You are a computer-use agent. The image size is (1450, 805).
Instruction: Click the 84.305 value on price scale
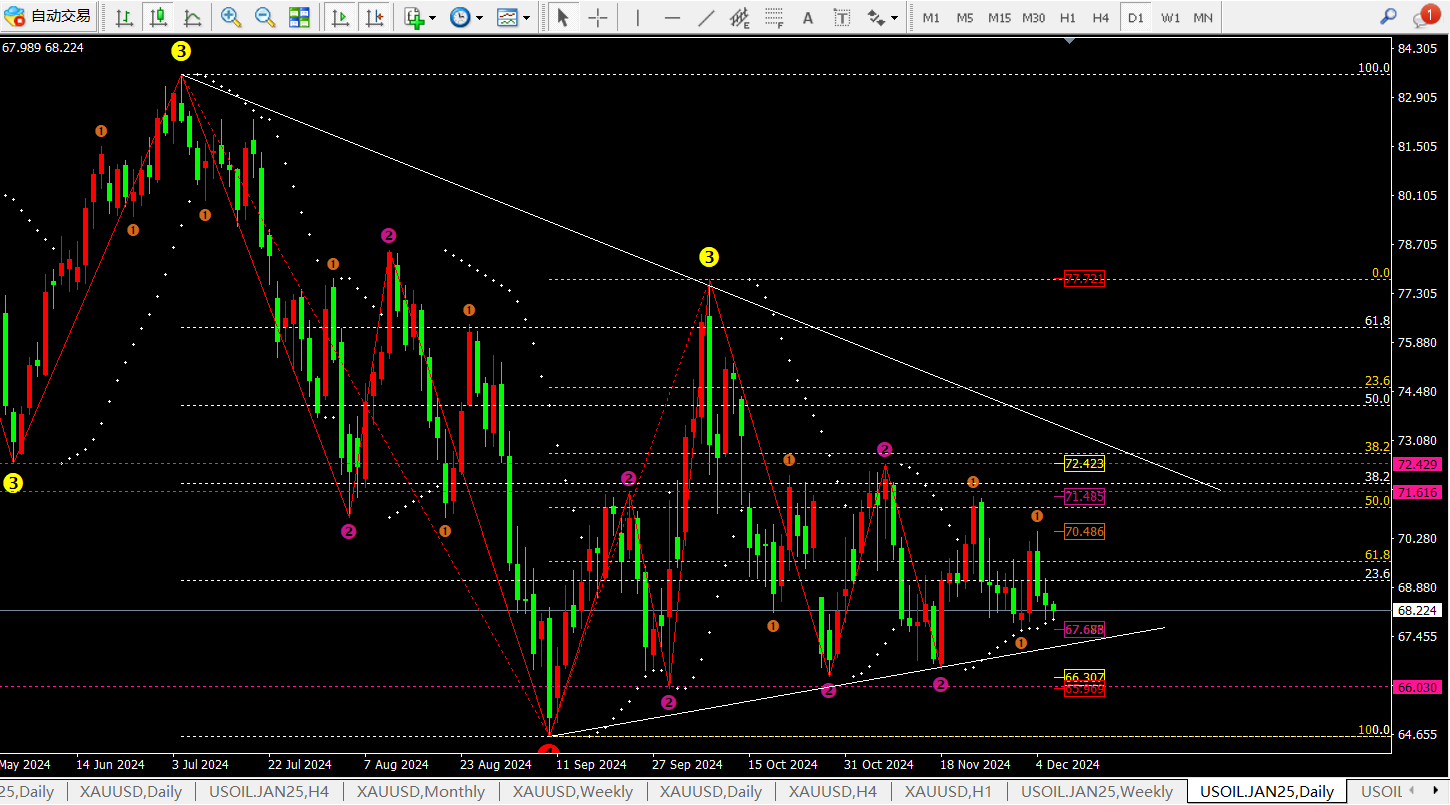click(x=1418, y=49)
